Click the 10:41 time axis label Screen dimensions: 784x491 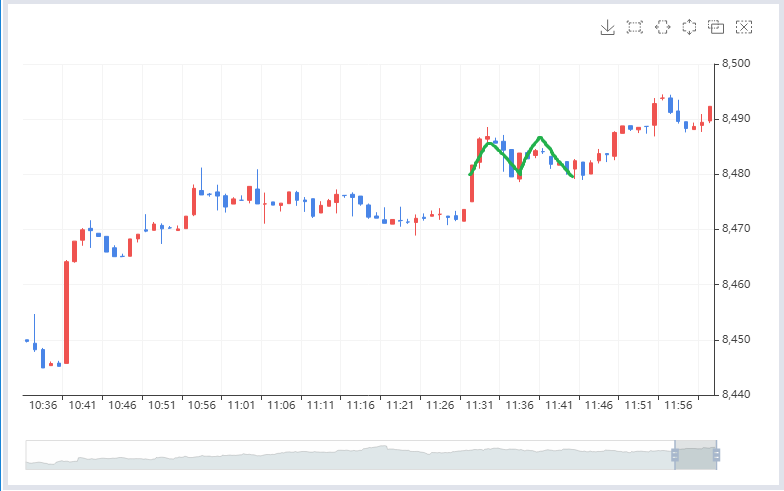(82, 406)
